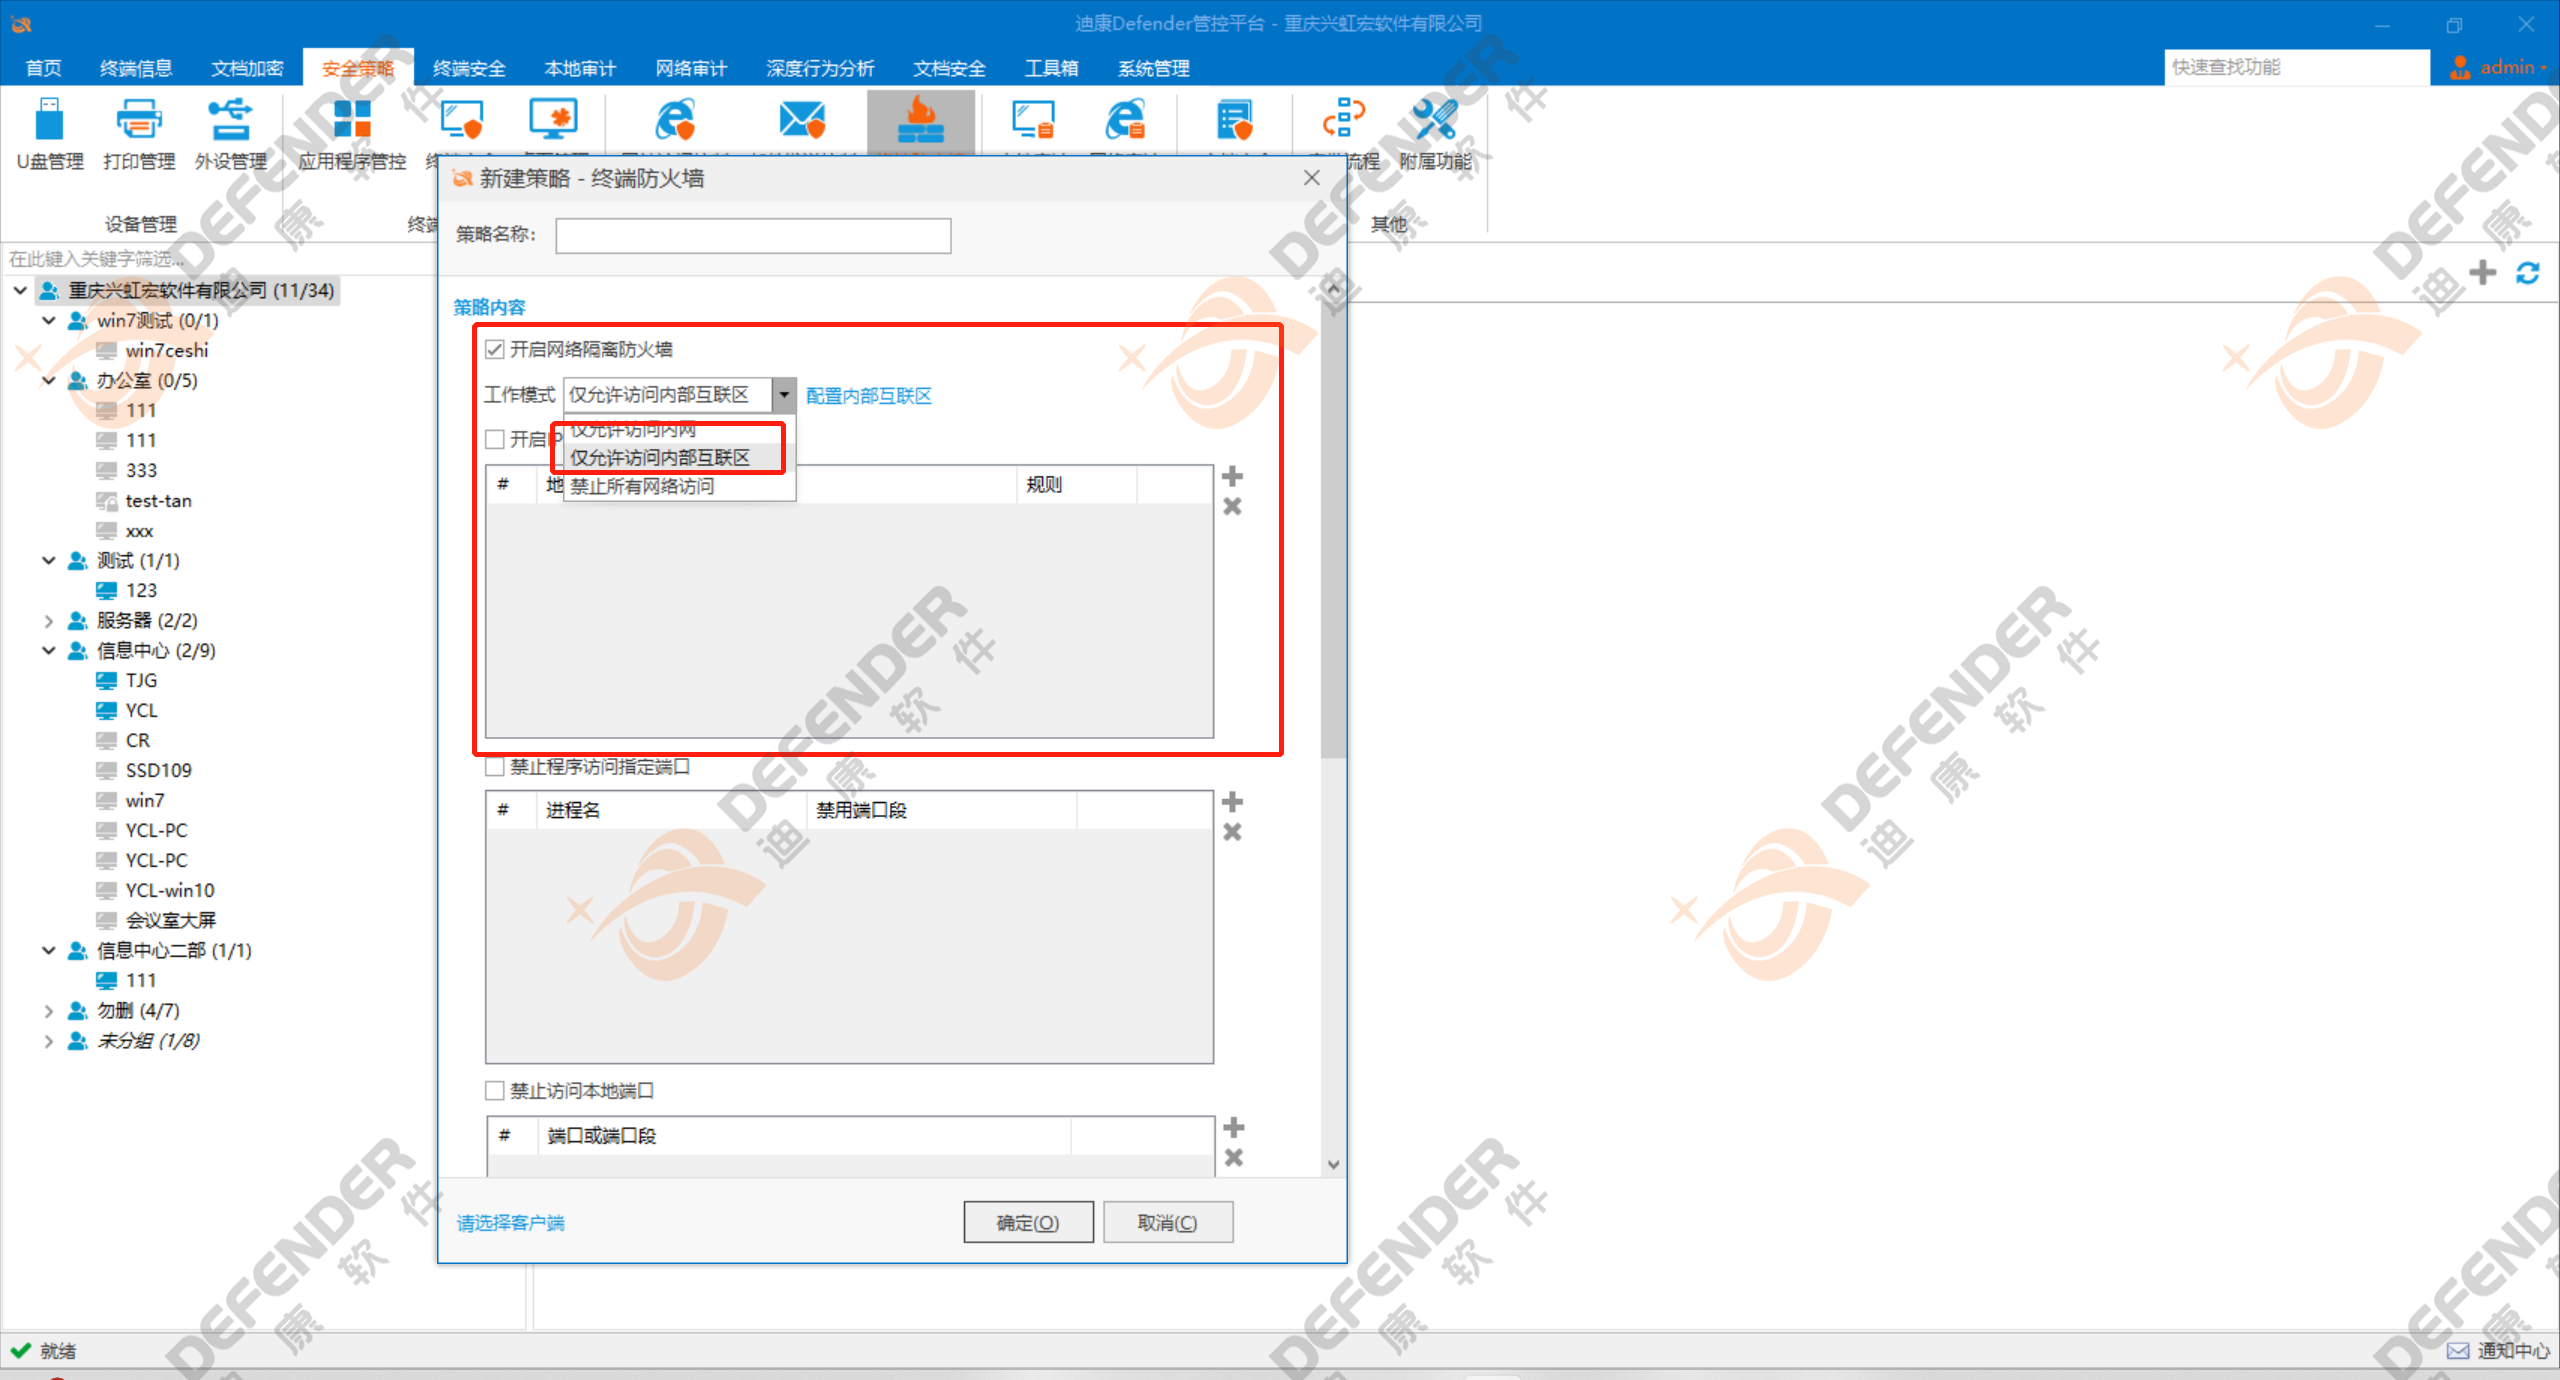
Task: Open the 通知中心 notification center
Action: (2498, 1351)
